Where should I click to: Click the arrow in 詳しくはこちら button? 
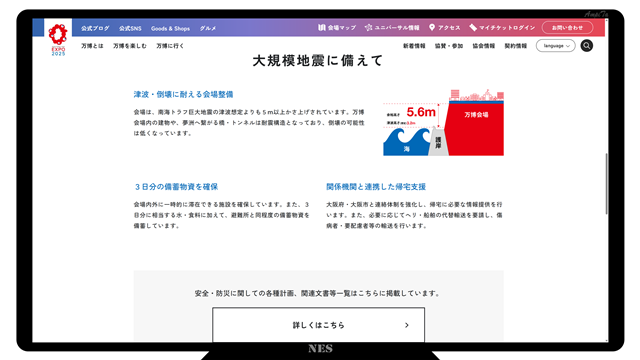click(407, 325)
